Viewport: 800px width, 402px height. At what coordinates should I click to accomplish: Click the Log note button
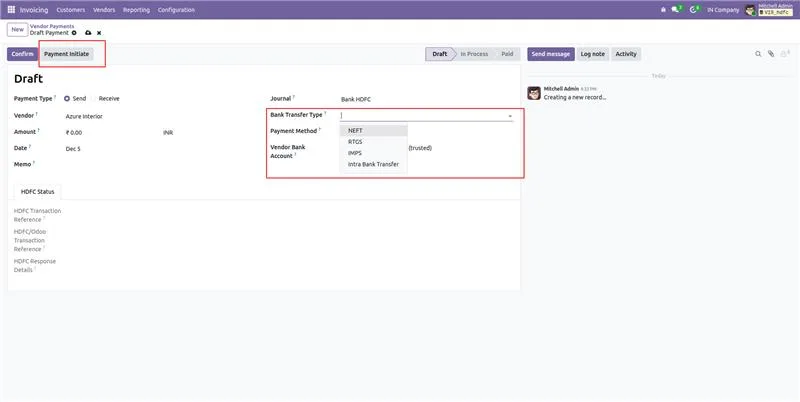point(592,54)
